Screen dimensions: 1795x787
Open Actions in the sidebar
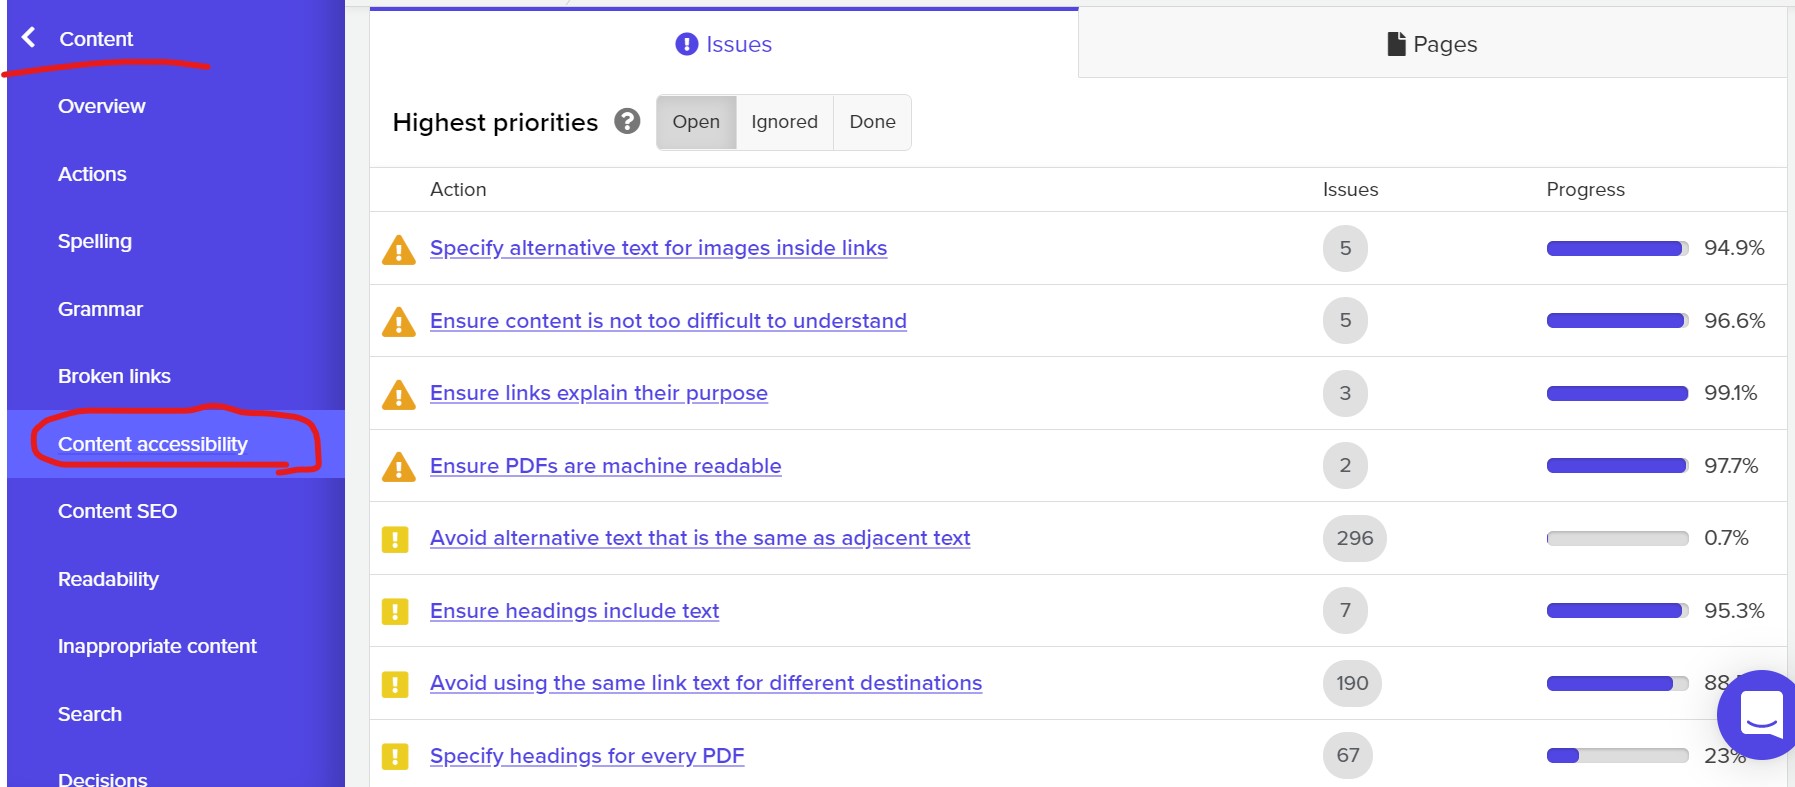coord(92,174)
